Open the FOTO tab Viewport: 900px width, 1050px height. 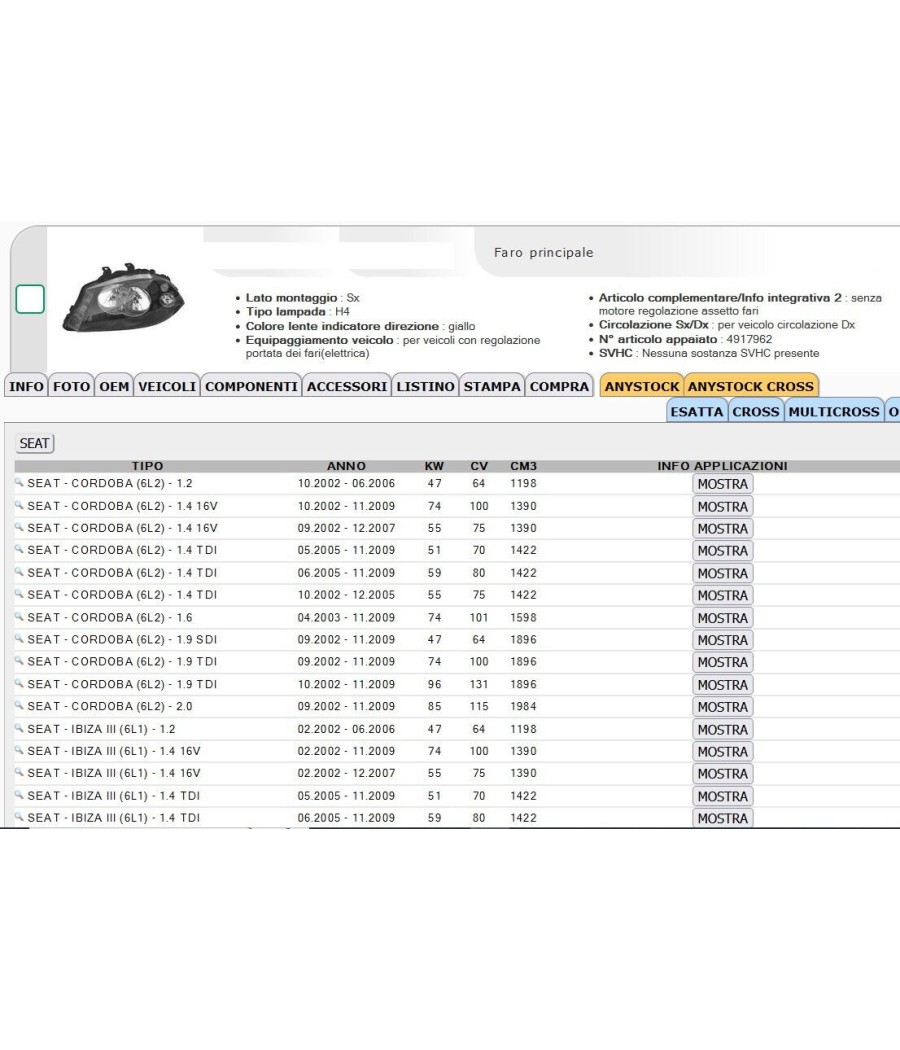pos(71,386)
